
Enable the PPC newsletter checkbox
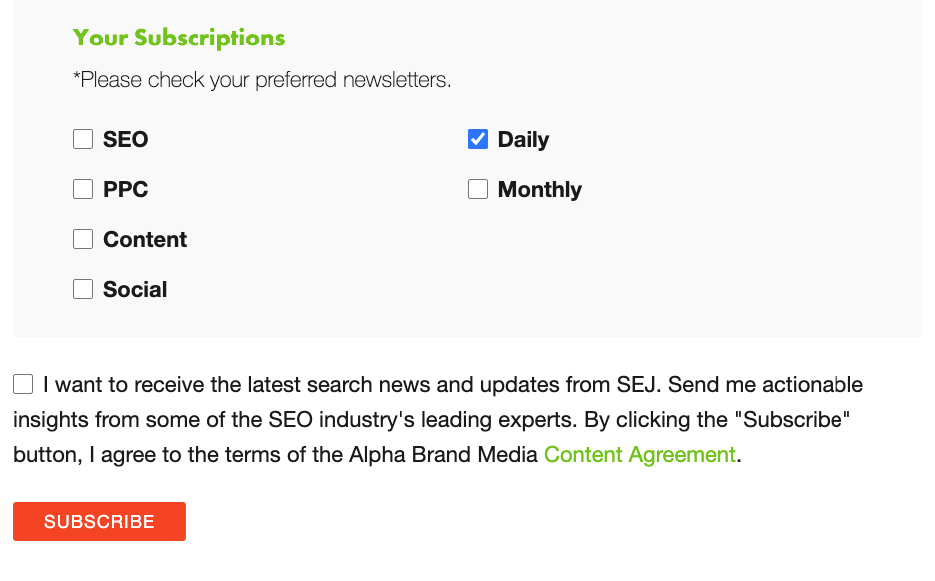[x=83, y=189]
